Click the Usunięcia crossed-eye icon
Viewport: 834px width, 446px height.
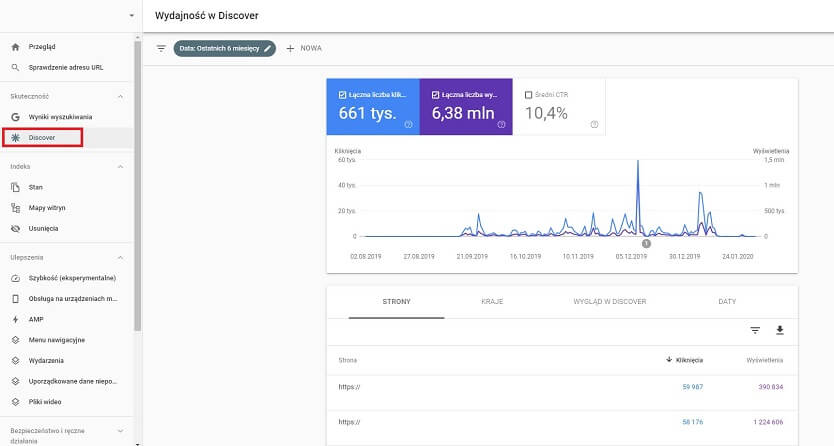point(15,228)
